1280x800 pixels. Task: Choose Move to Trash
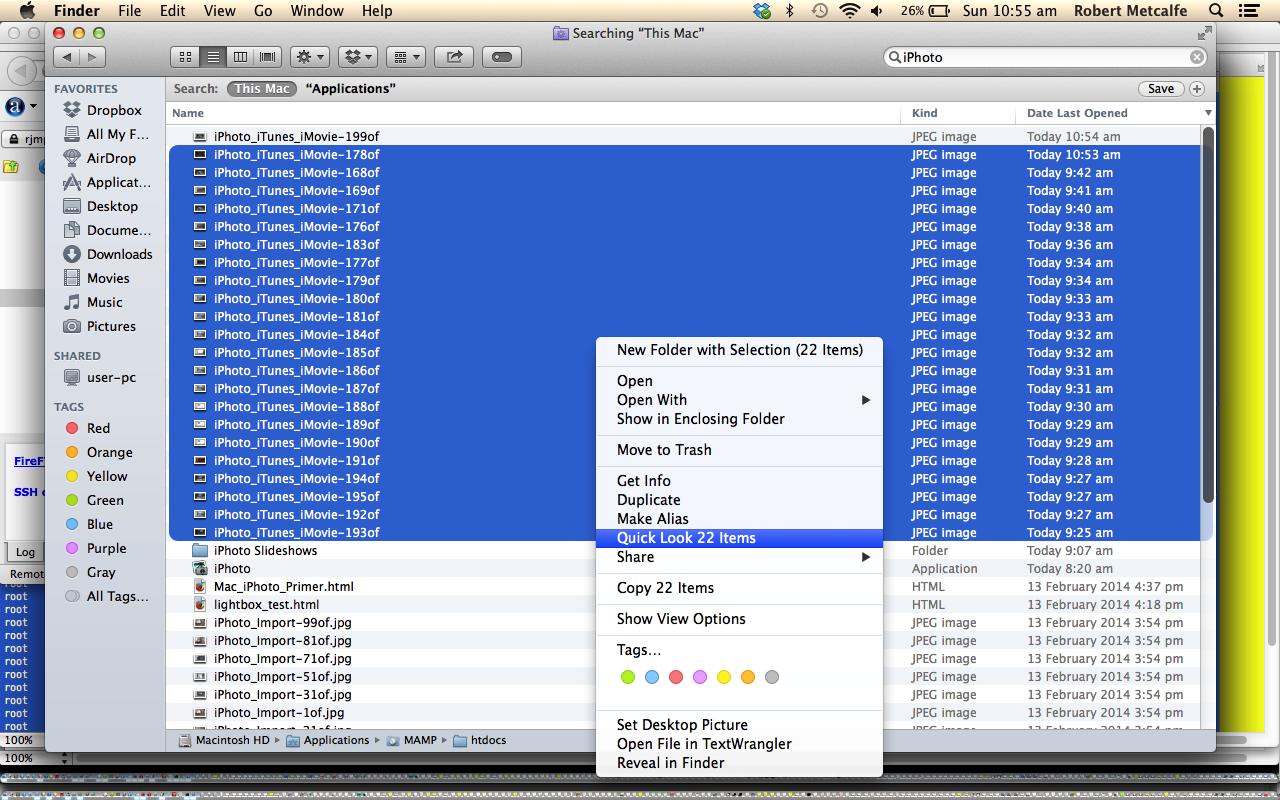[739, 450]
